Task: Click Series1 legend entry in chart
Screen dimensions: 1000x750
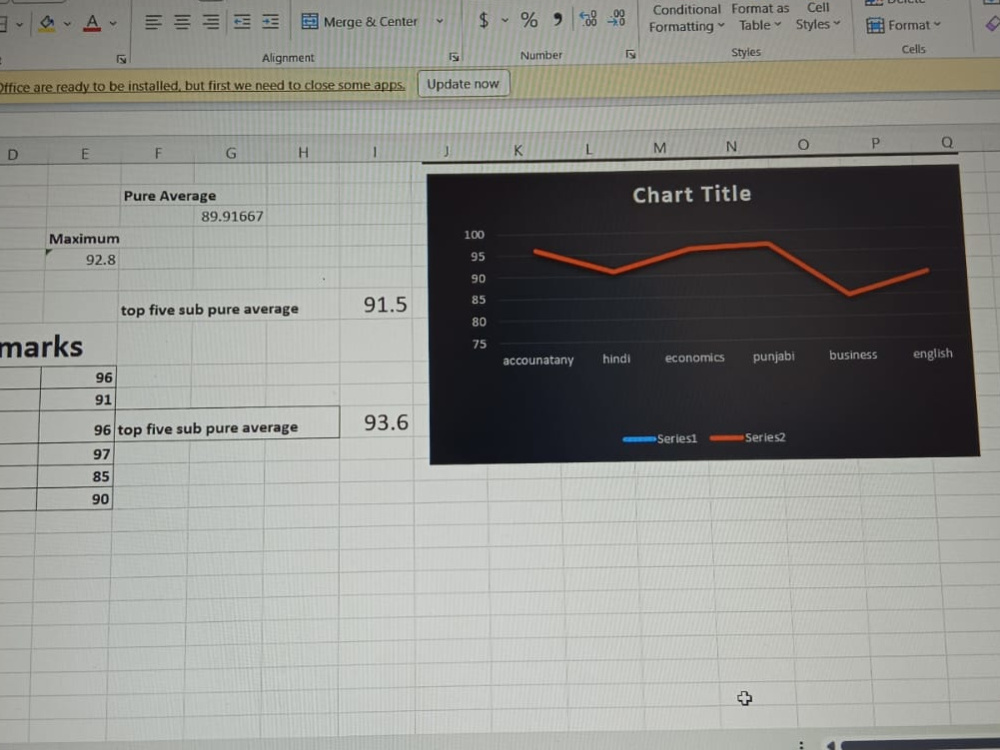Action: pos(660,439)
